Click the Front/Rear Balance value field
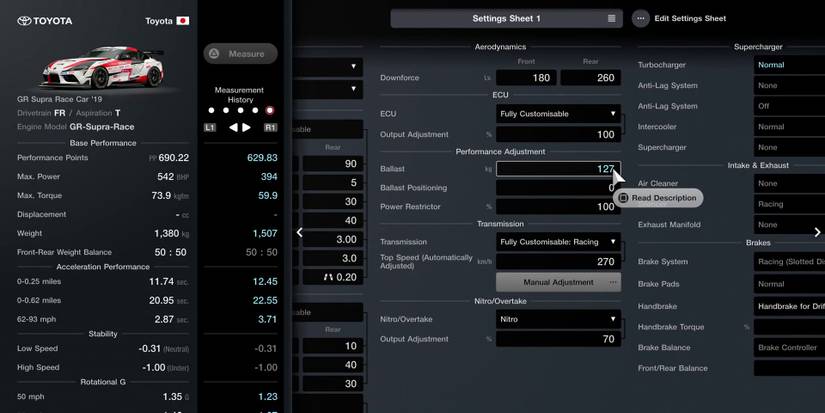Image resolution: width=825 pixels, height=413 pixels. pyautogui.click(x=789, y=368)
